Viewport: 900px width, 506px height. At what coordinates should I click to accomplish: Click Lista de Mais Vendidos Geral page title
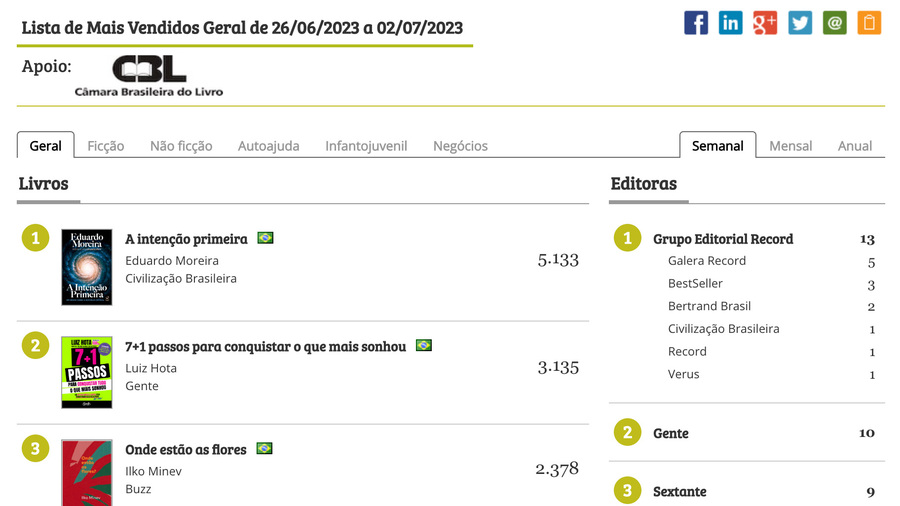click(242, 28)
